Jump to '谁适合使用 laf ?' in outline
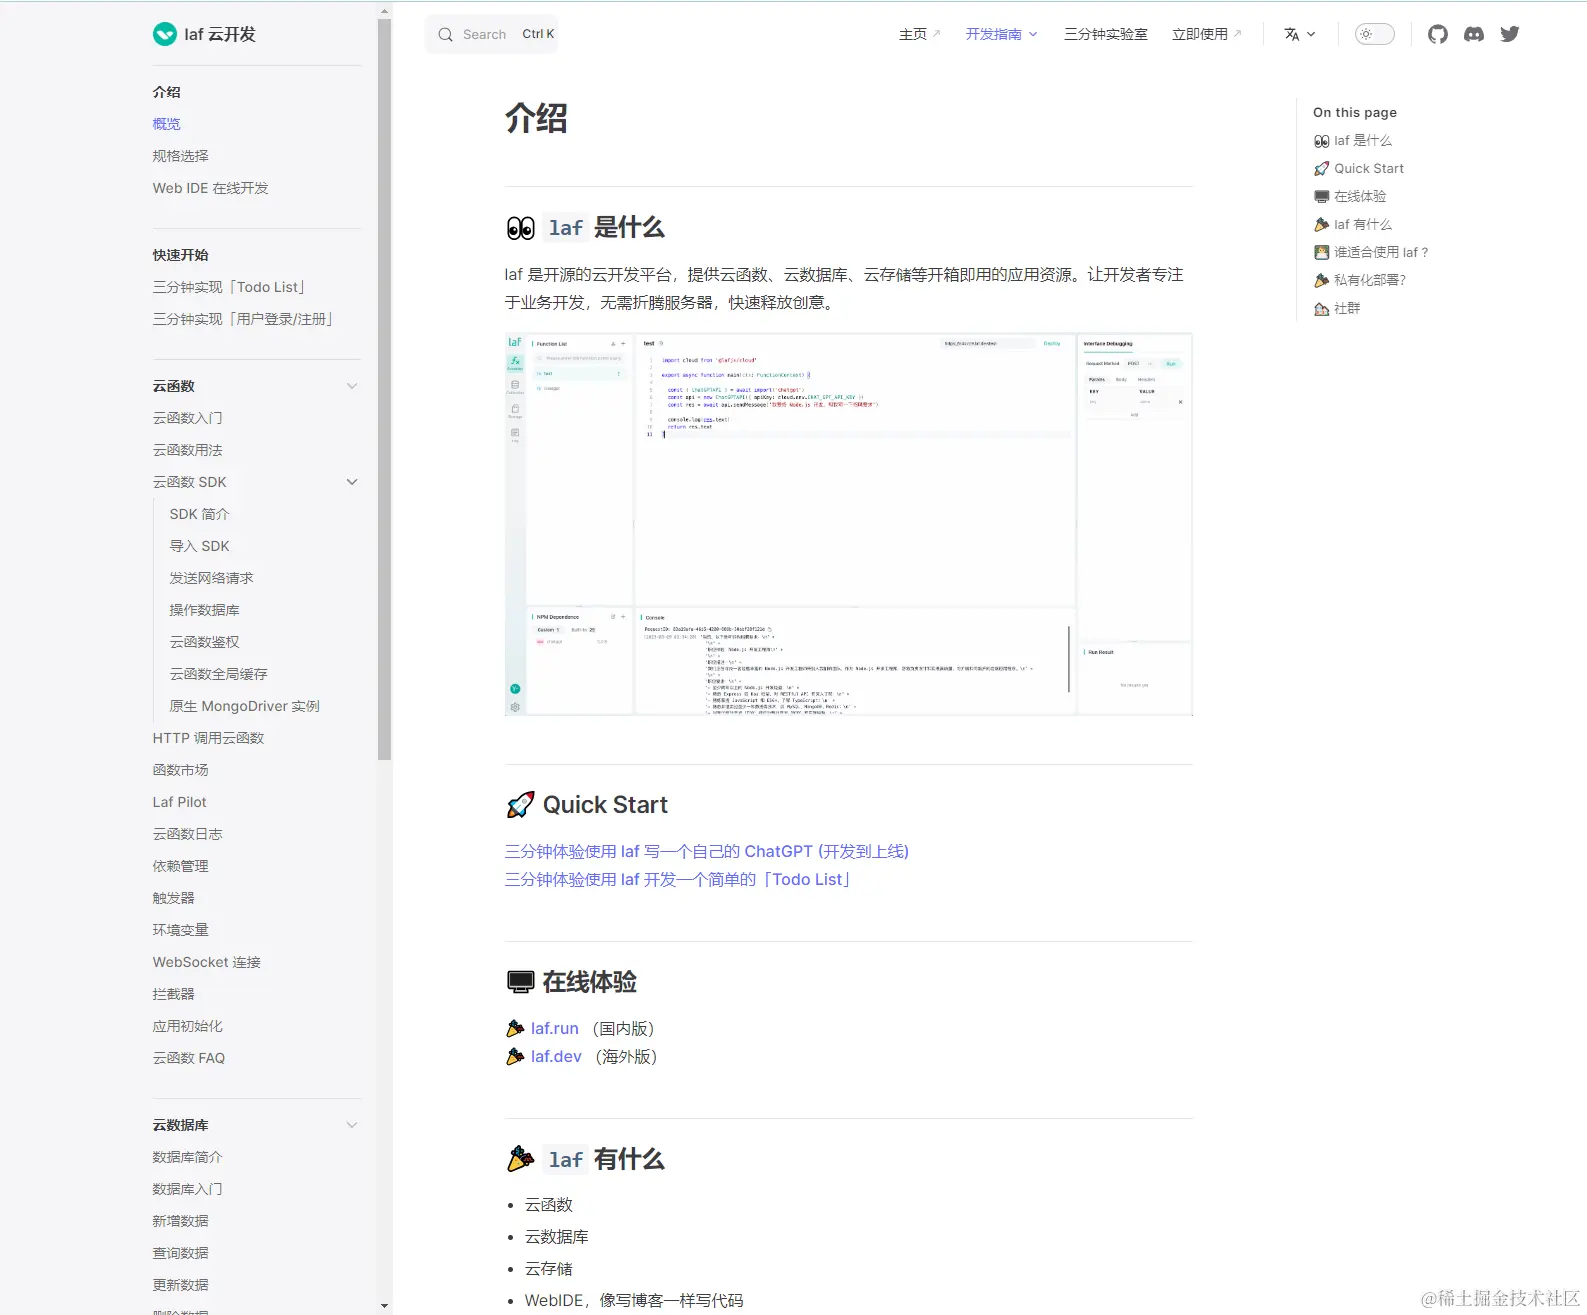The height and width of the screenshot is (1315, 1587). (x=1371, y=253)
